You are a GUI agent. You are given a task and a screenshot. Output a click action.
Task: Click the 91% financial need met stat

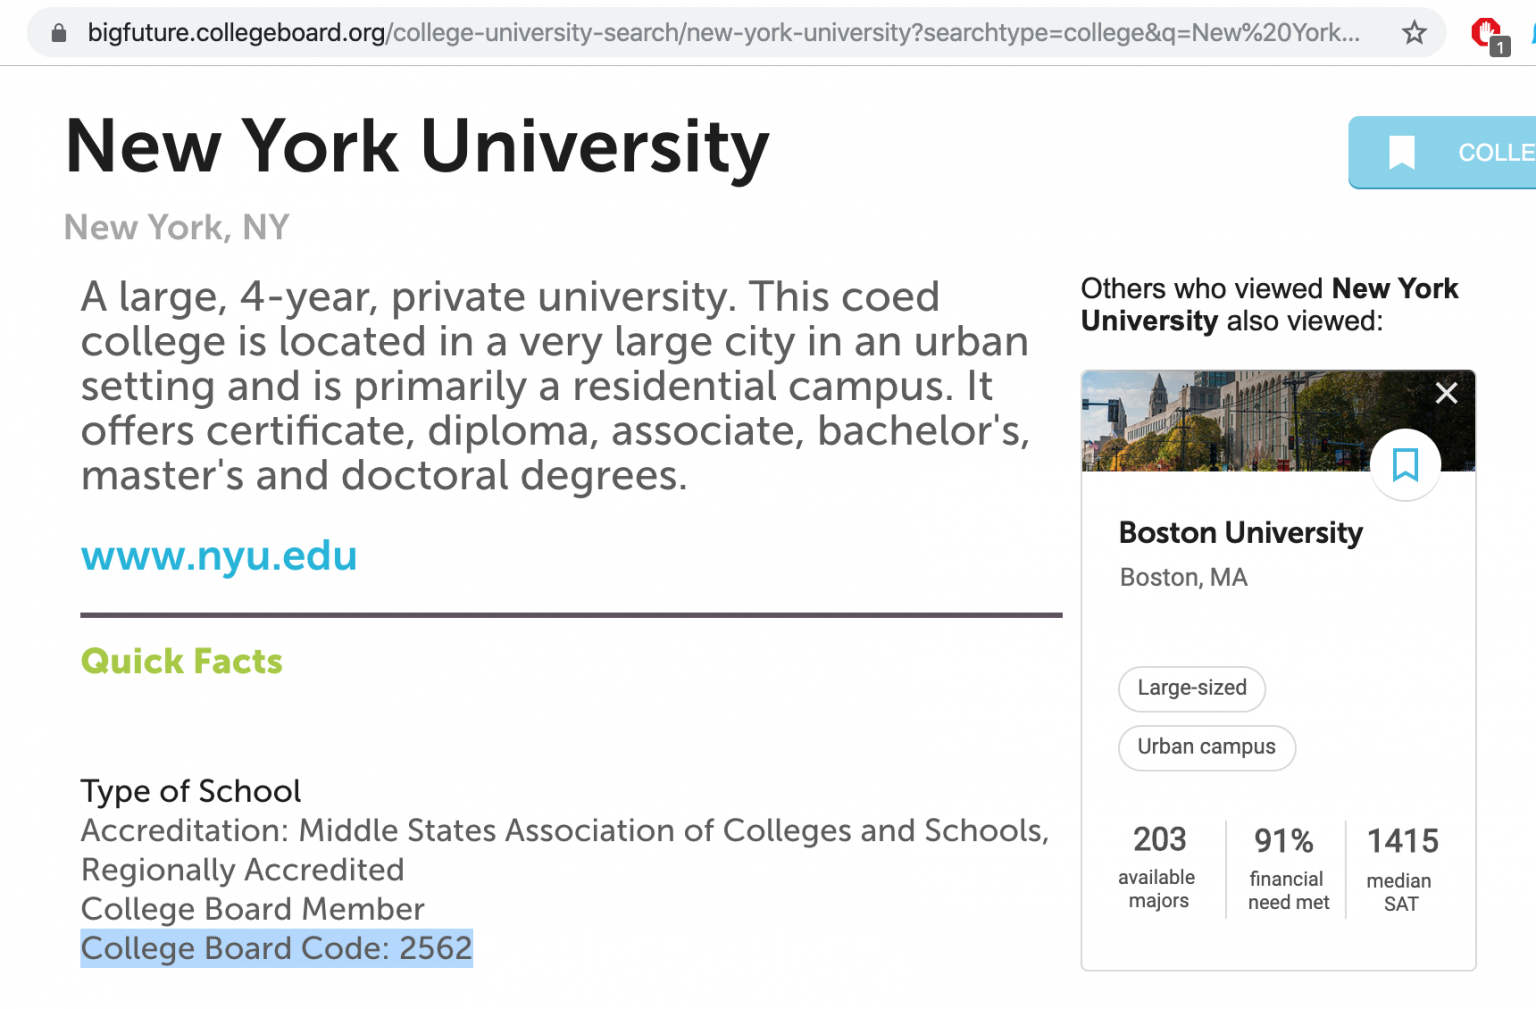(1286, 867)
